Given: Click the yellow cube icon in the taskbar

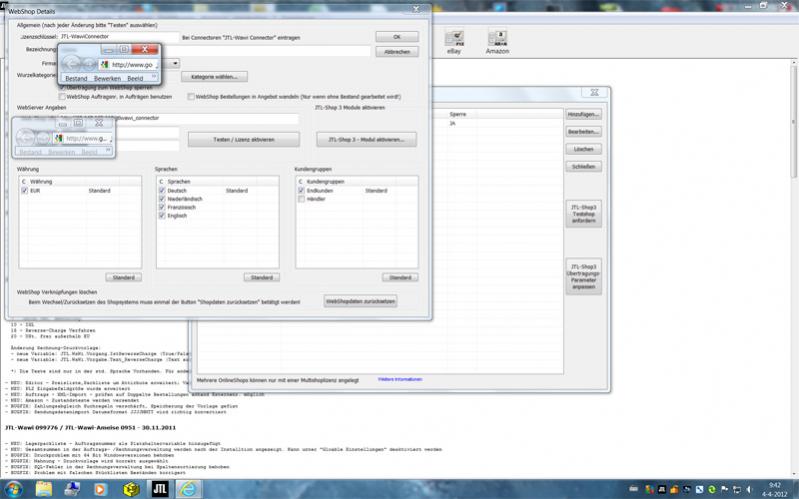Looking at the screenshot, I should 130,487.
